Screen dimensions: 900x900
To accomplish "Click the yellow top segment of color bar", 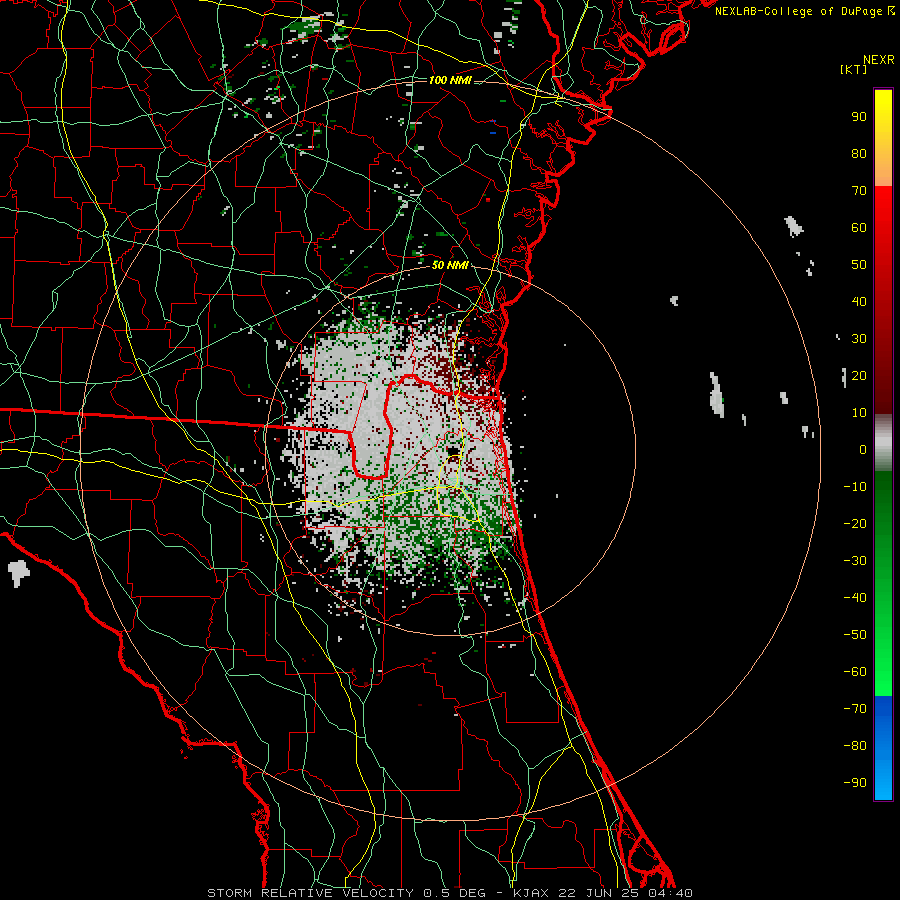I will [883, 138].
